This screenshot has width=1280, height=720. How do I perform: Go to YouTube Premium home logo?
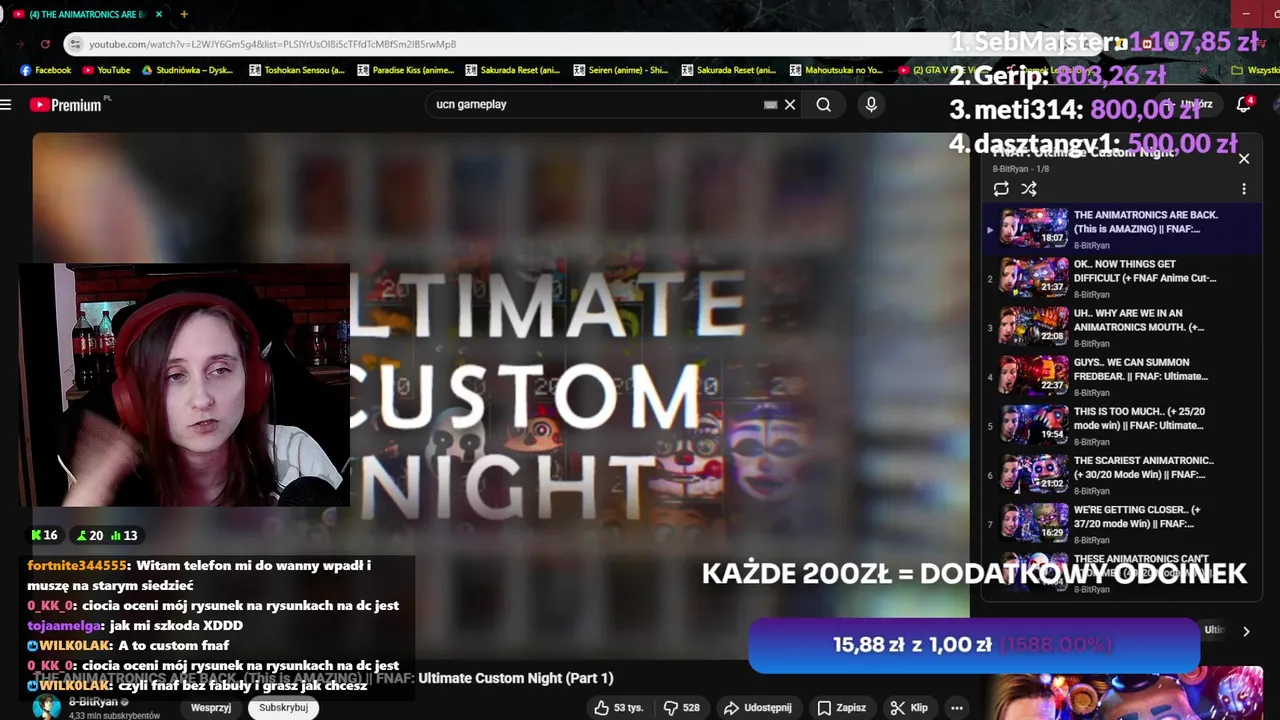(x=68, y=104)
